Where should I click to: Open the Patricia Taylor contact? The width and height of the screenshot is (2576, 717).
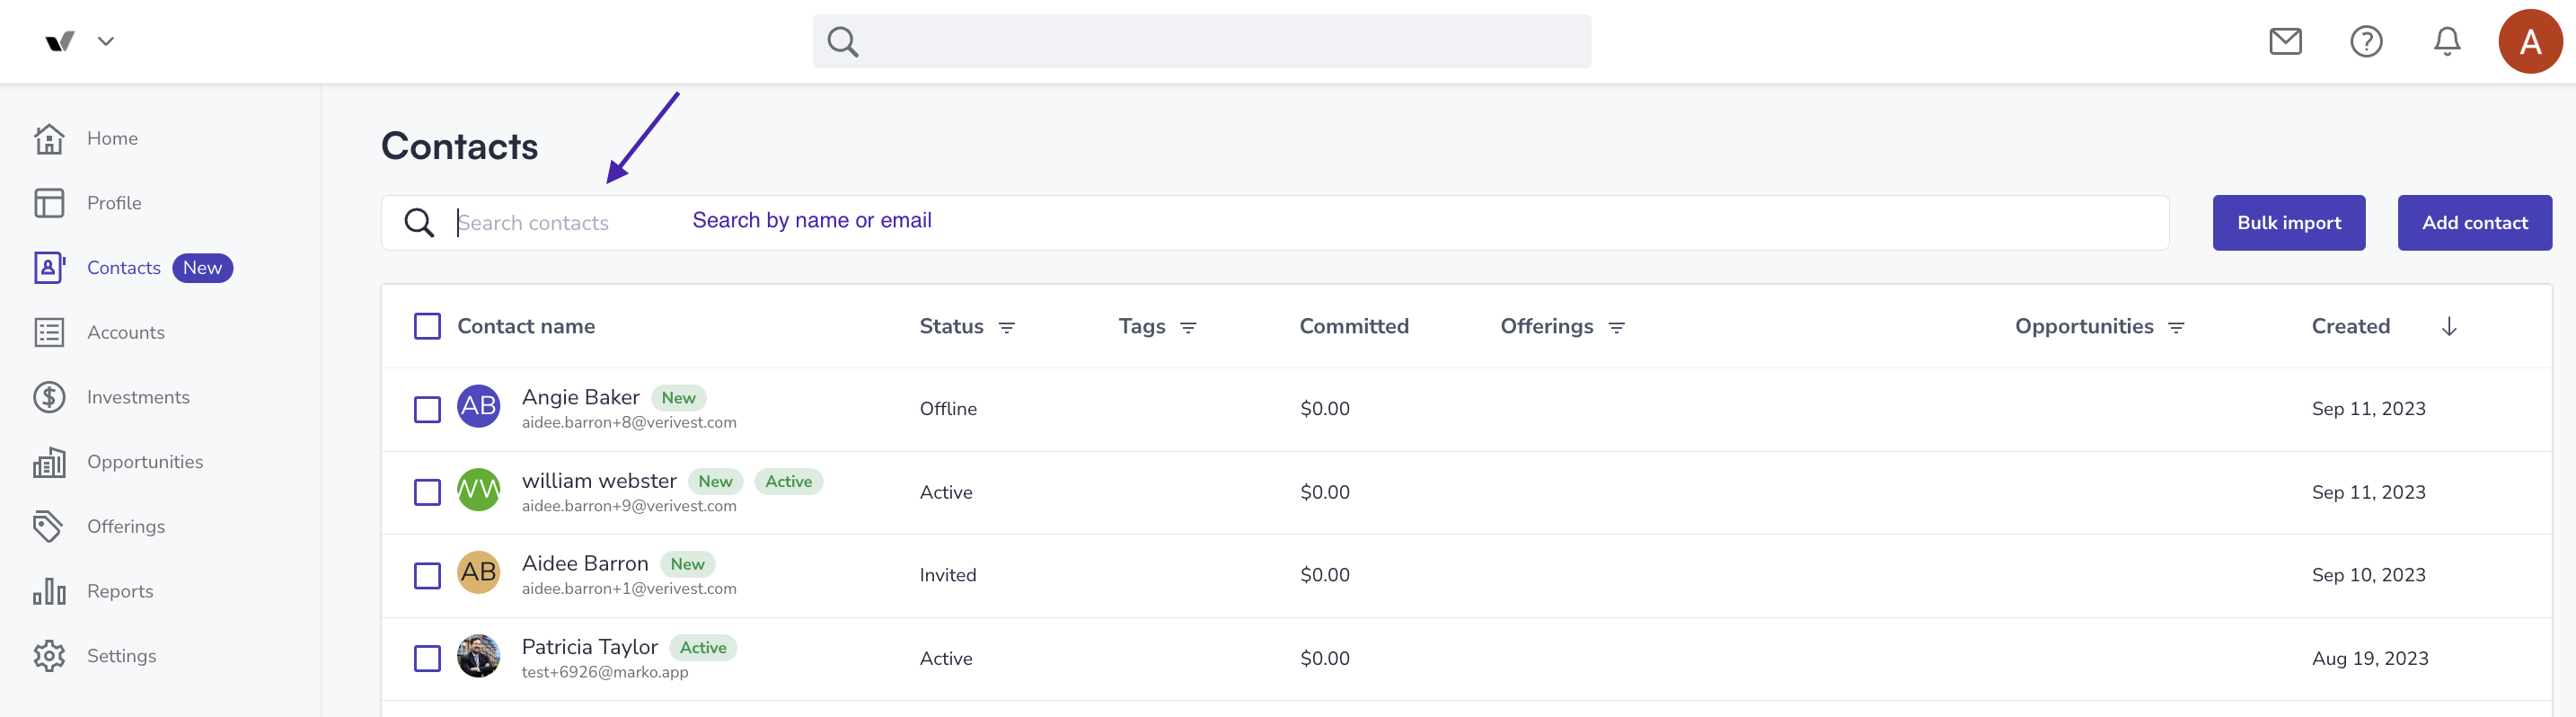point(590,647)
